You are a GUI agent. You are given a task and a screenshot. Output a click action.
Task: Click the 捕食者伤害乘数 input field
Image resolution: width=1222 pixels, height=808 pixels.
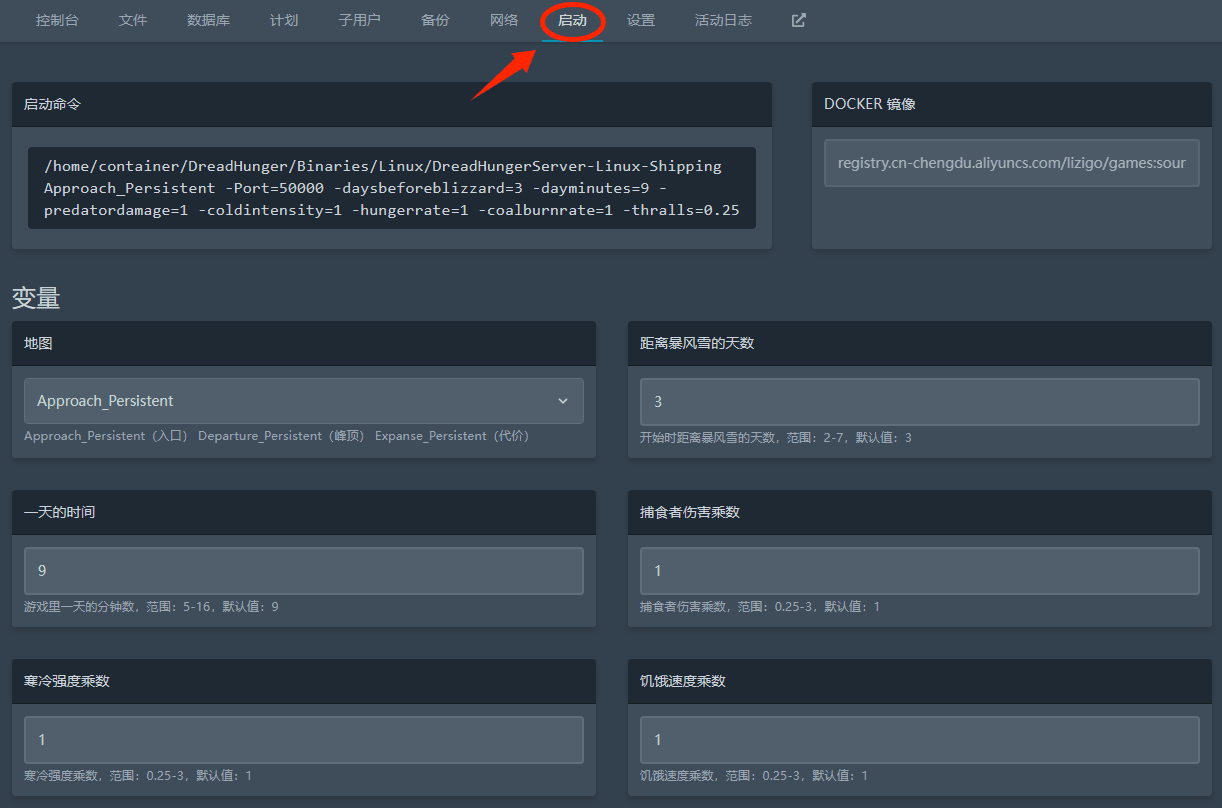[920, 570]
